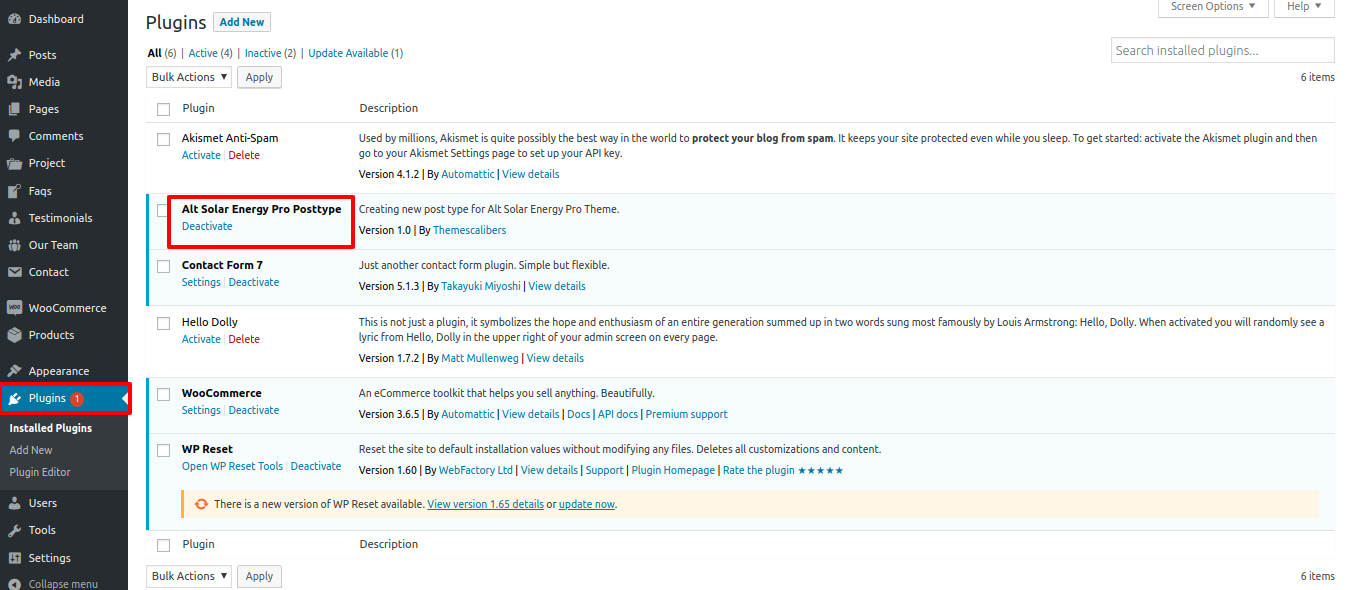The width and height of the screenshot is (1351, 590).
Task: Expand the Help panel
Action: 1304,7
